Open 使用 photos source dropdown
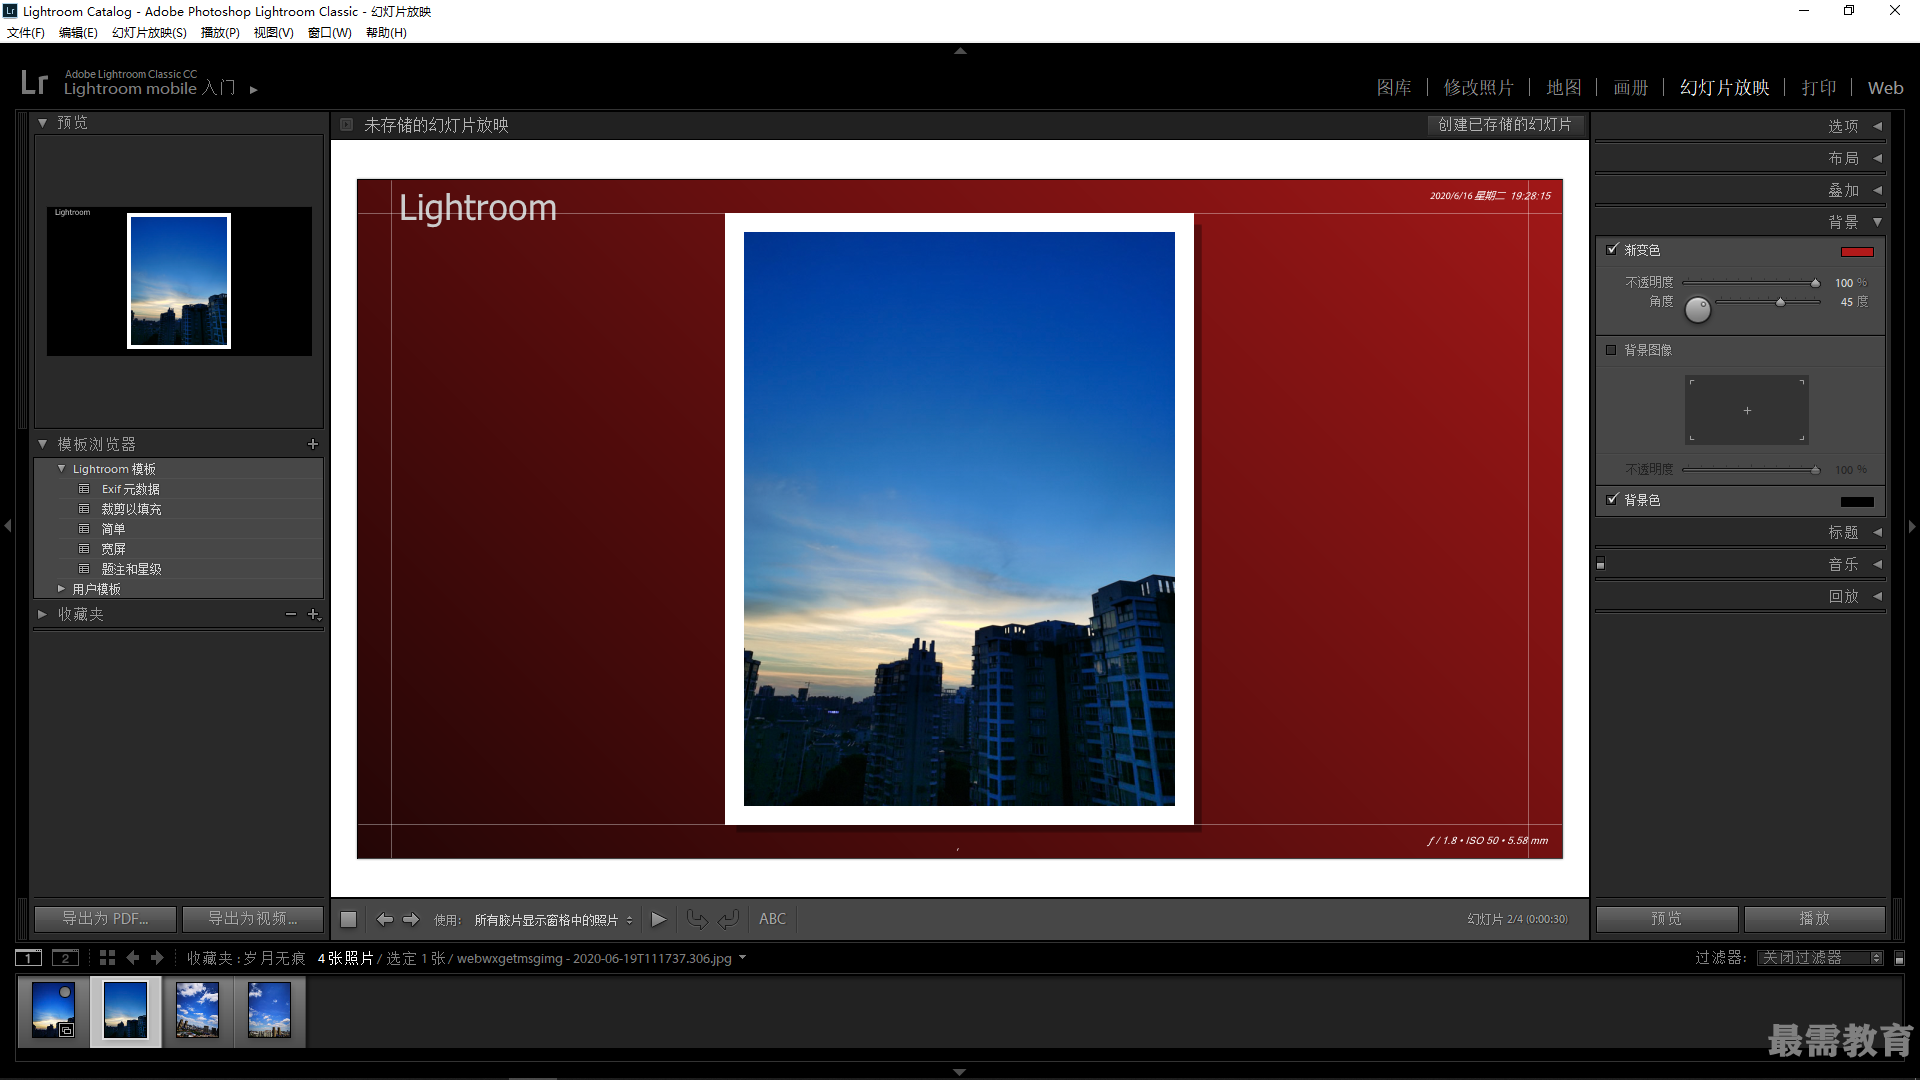 click(x=553, y=920)
